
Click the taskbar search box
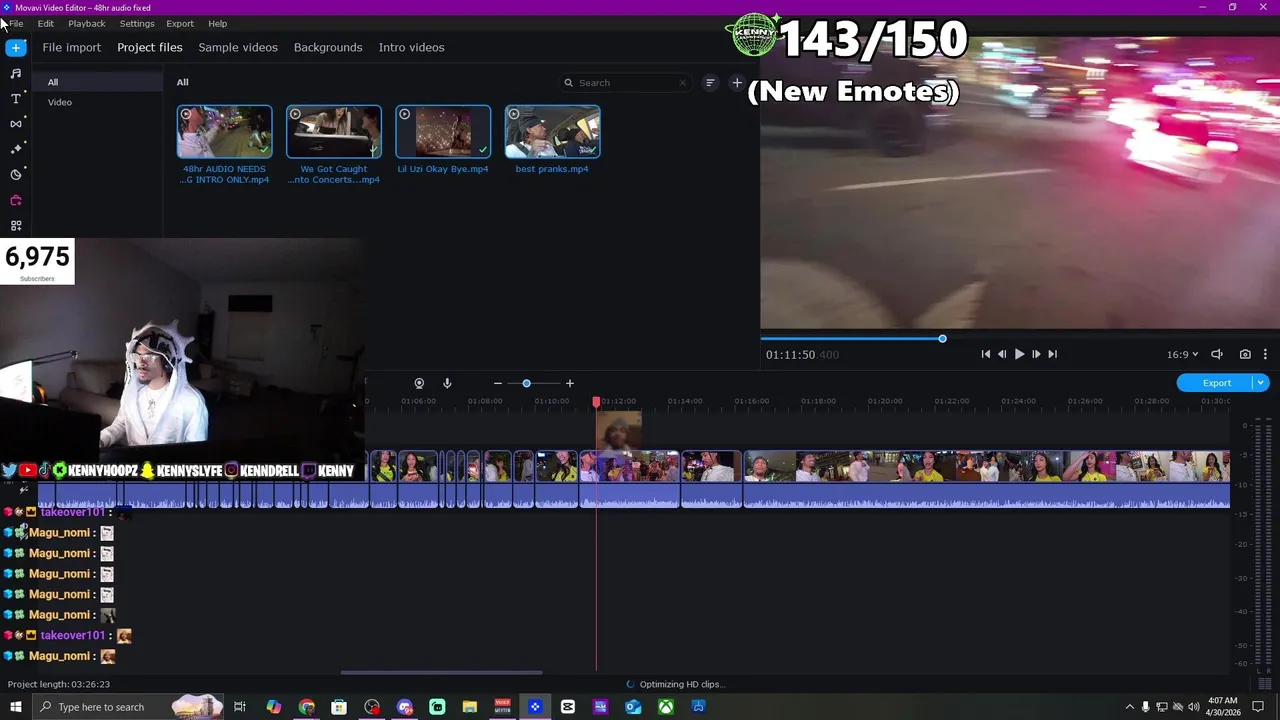click(x=130, y=707)
